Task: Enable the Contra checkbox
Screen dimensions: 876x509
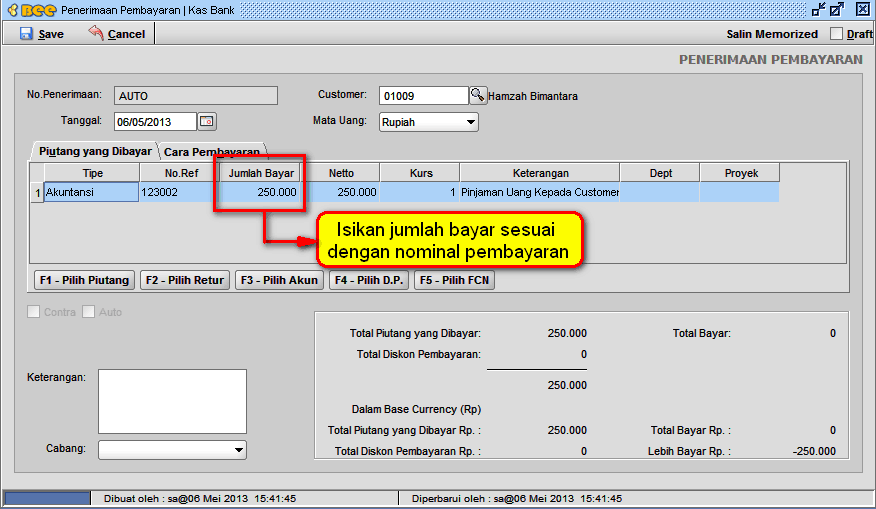Action: (35, 312)
